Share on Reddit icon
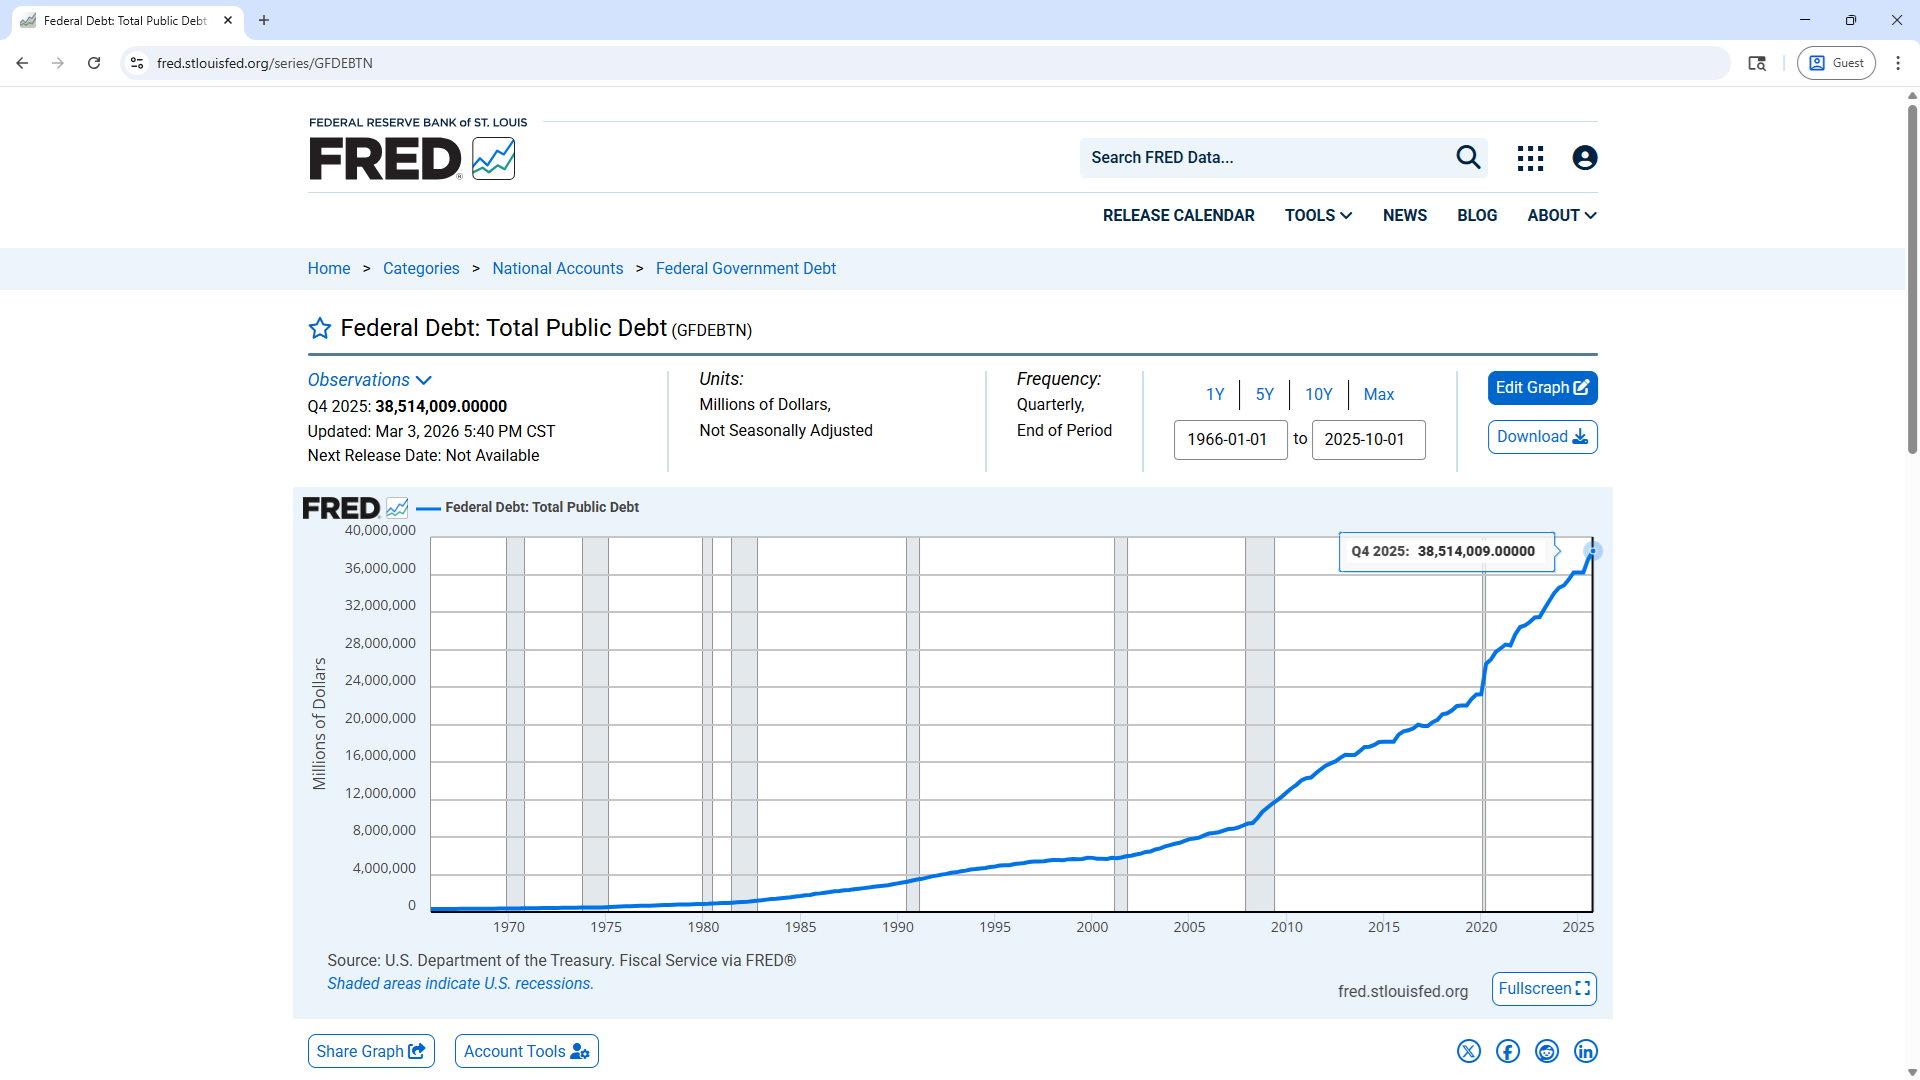This screenshot has width=1920, height=1080. [1547, 1051]
